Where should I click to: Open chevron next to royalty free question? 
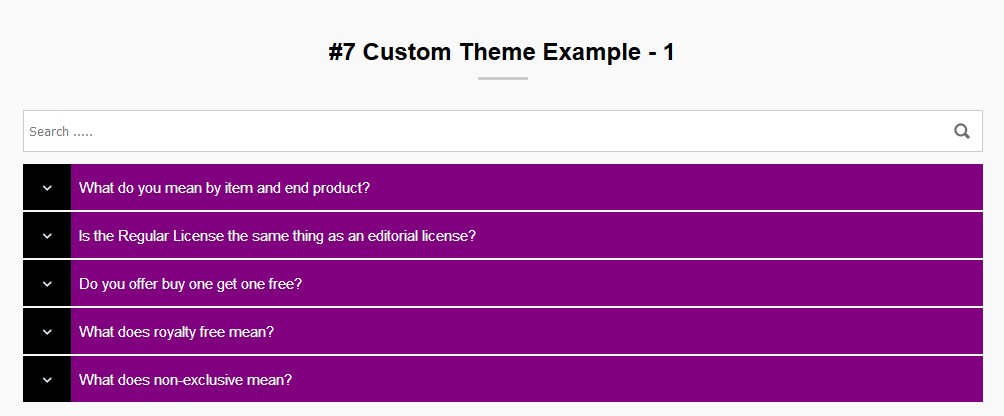(x=47, y=332)
